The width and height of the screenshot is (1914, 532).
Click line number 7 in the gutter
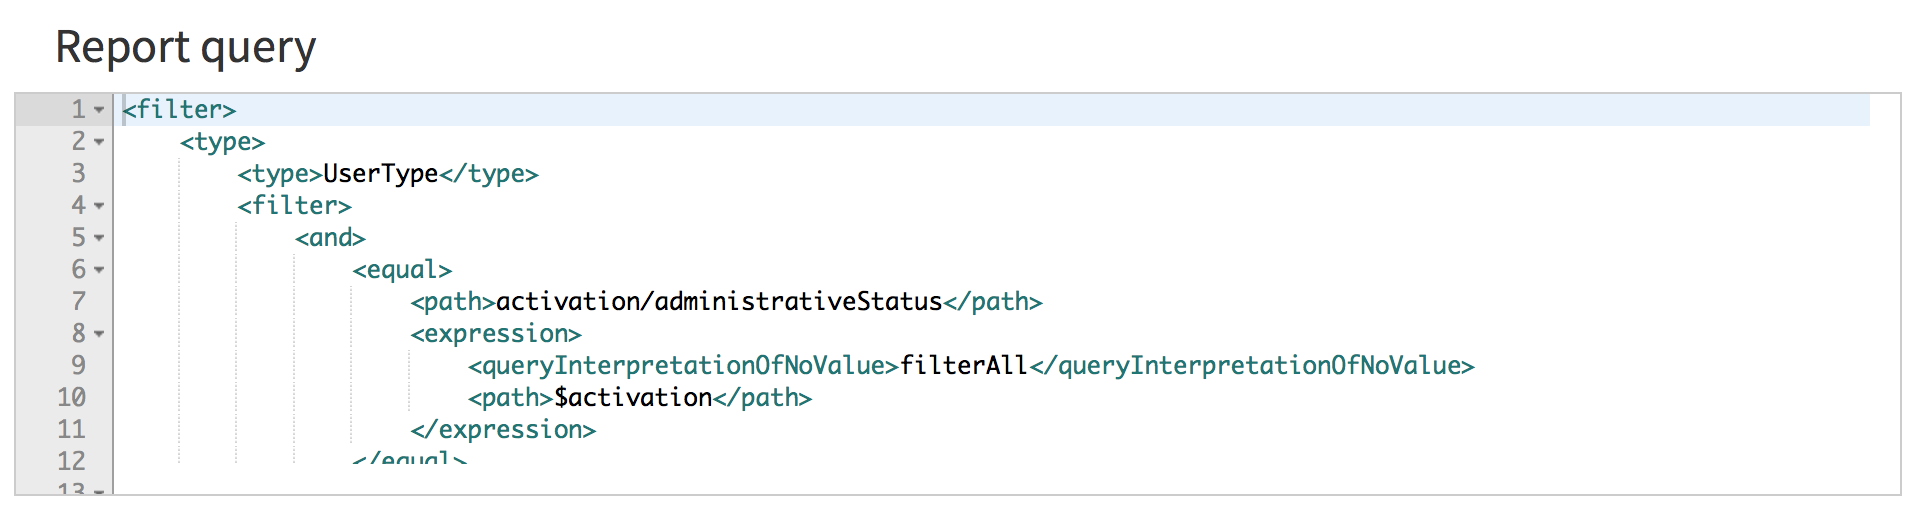pos(78,302)
